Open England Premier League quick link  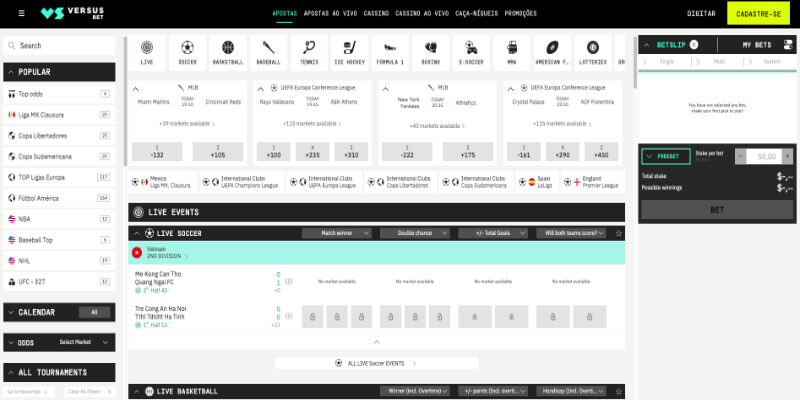pos(593,182)
